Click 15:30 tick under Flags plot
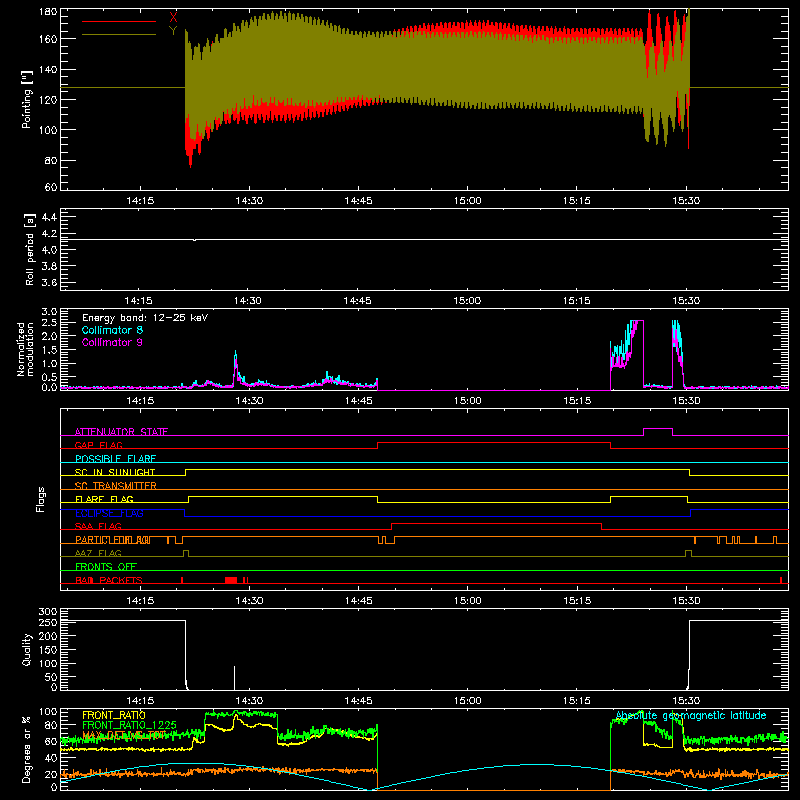800x800 pixels. click(686, 601)
